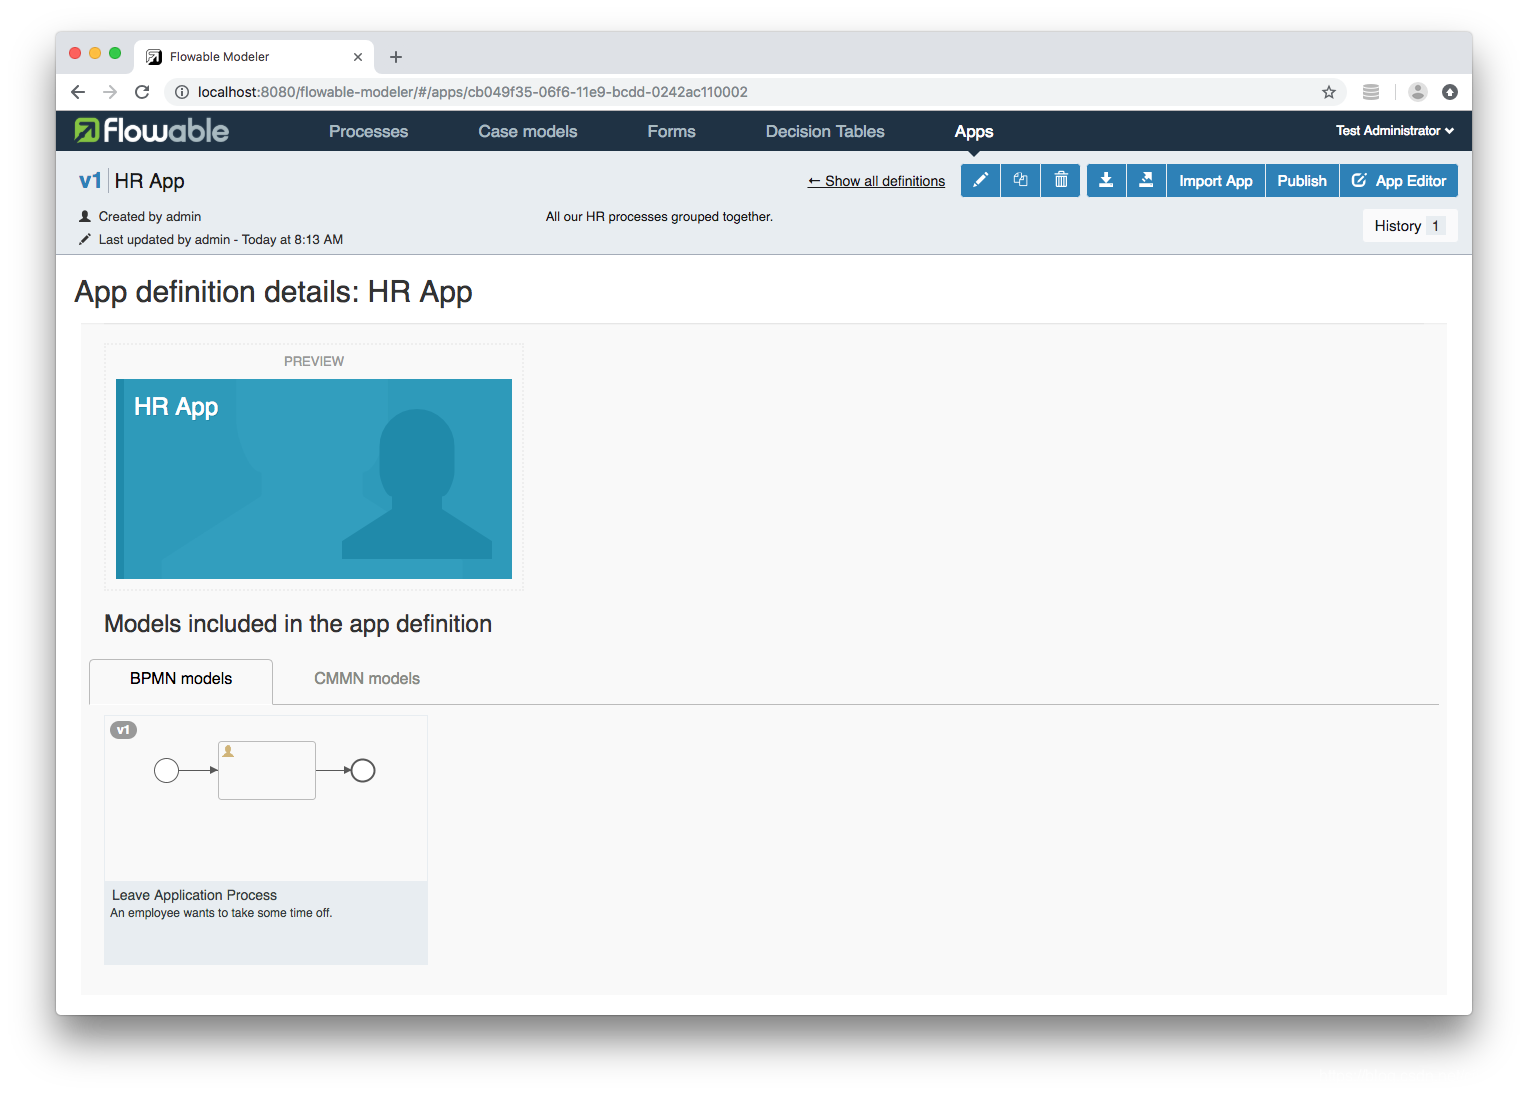Click the App definition details heading
This screenshot has height=1095, width=1528.
pyautogui.click(x=273, y=292)
